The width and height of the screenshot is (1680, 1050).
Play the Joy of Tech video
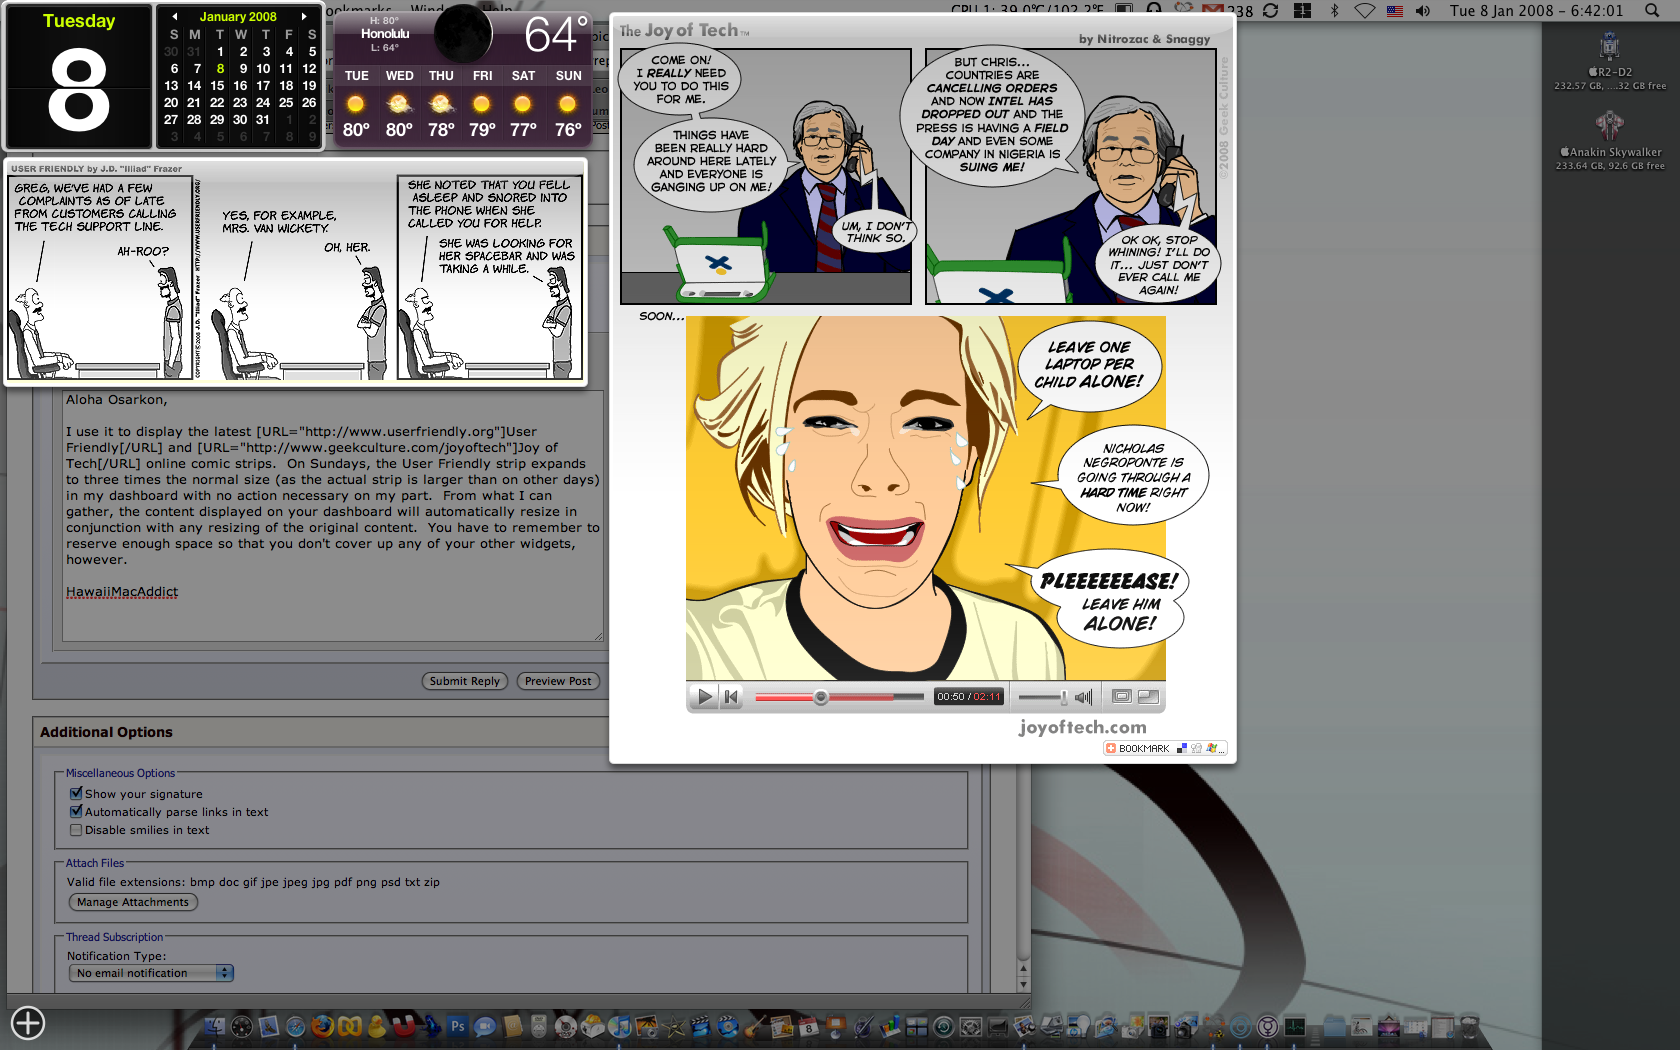704,697
